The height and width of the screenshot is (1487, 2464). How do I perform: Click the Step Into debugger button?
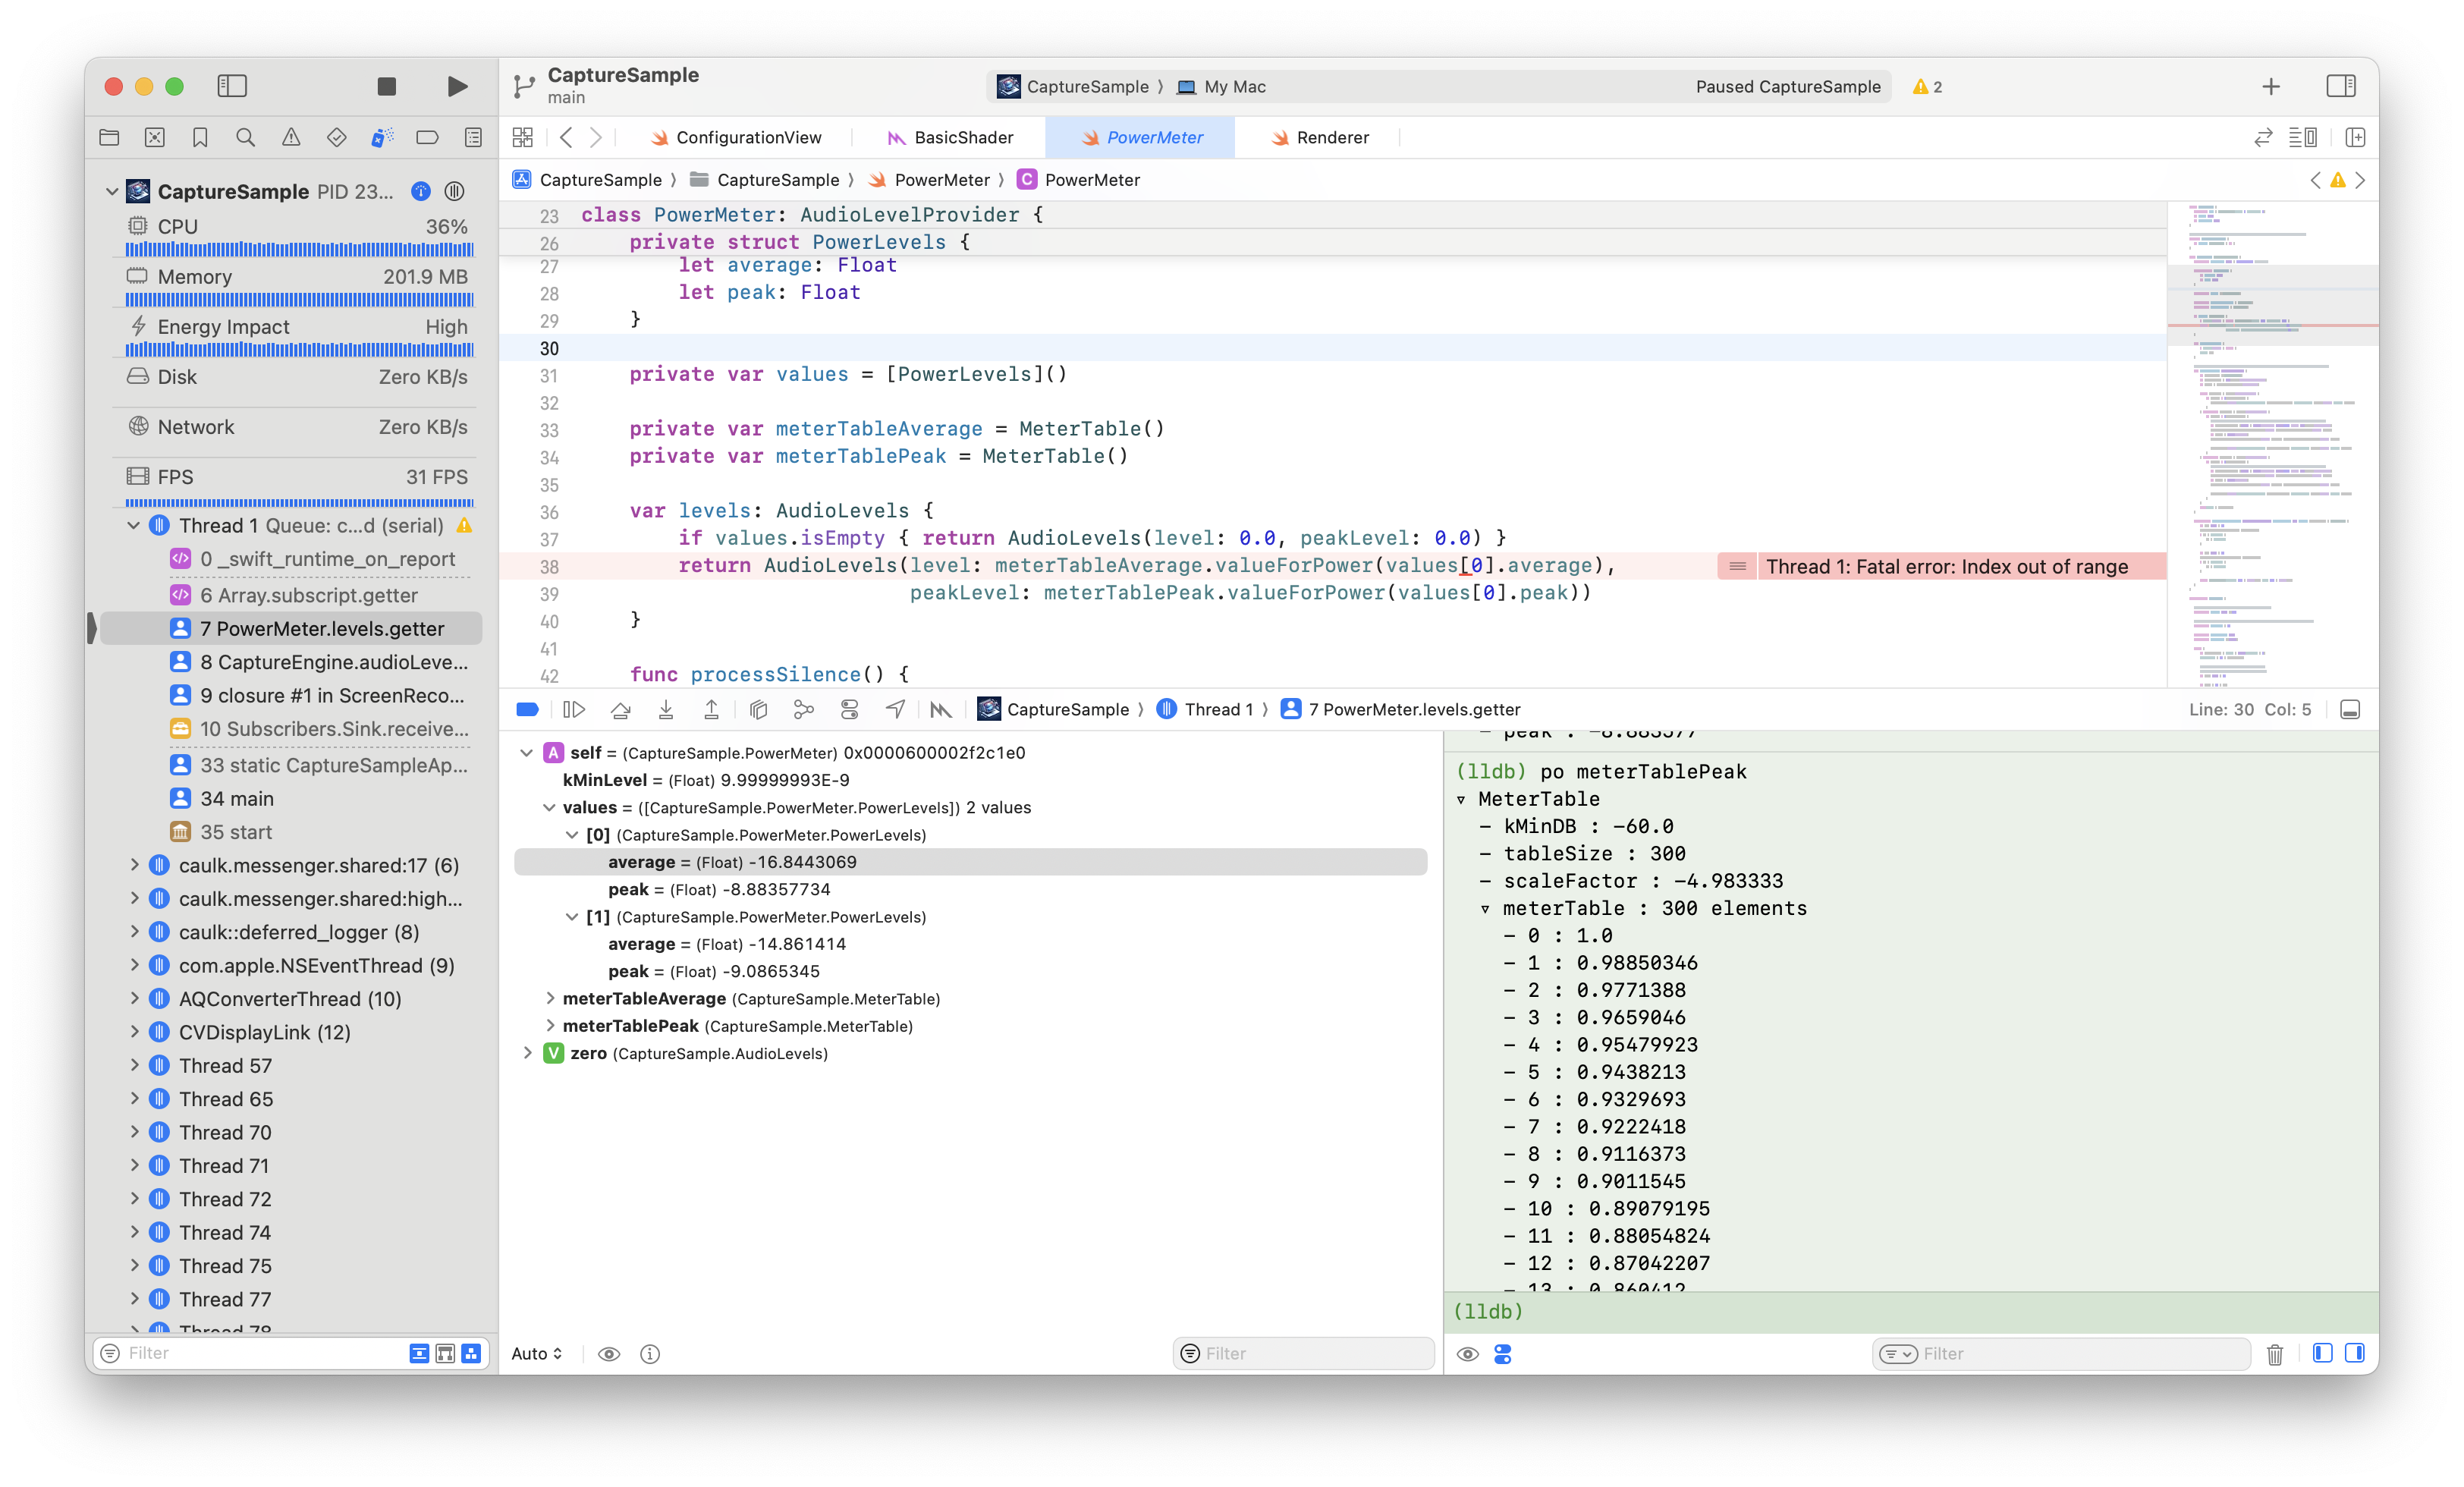click(666, 709)
